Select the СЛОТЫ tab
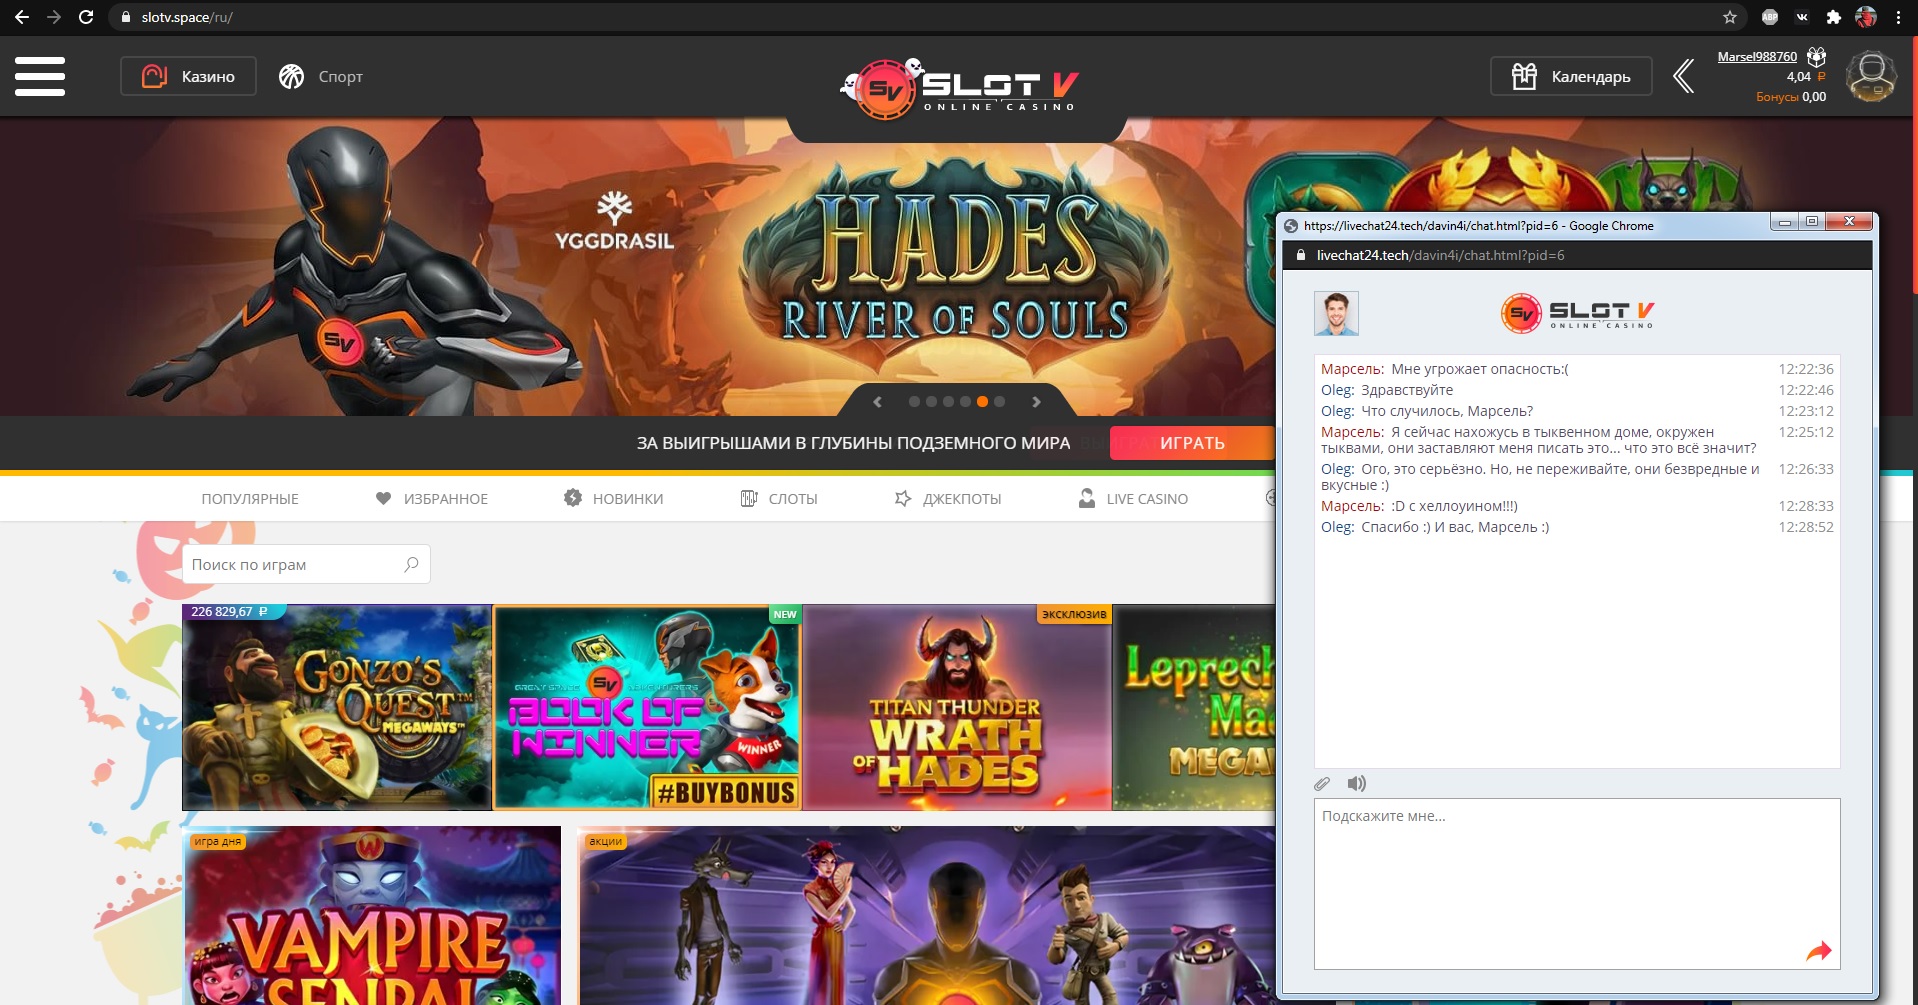The height and width of the screenshot is (1005, 1918). coord(779,499)
